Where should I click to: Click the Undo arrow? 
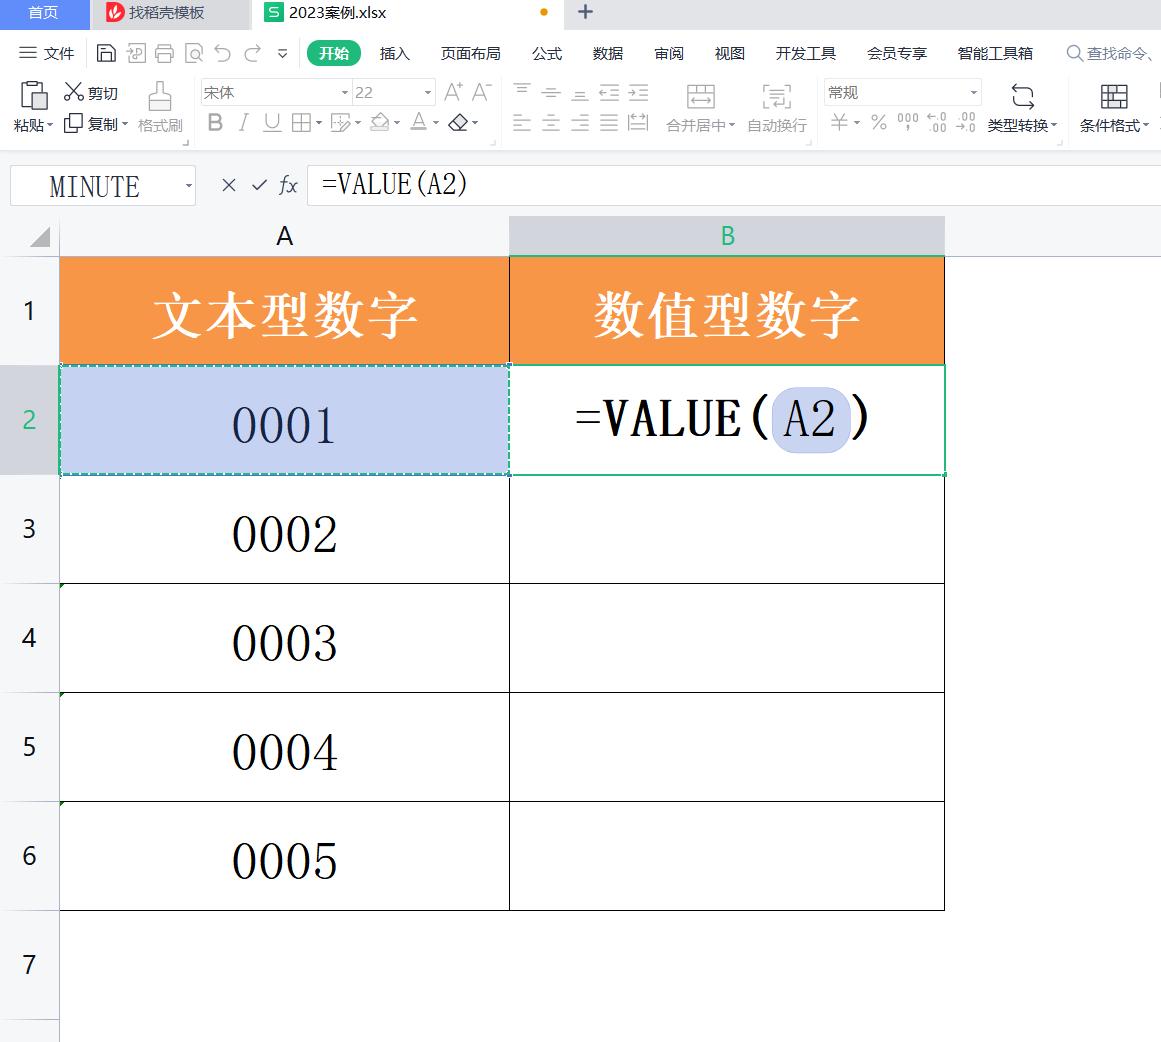tap(222, 53)
